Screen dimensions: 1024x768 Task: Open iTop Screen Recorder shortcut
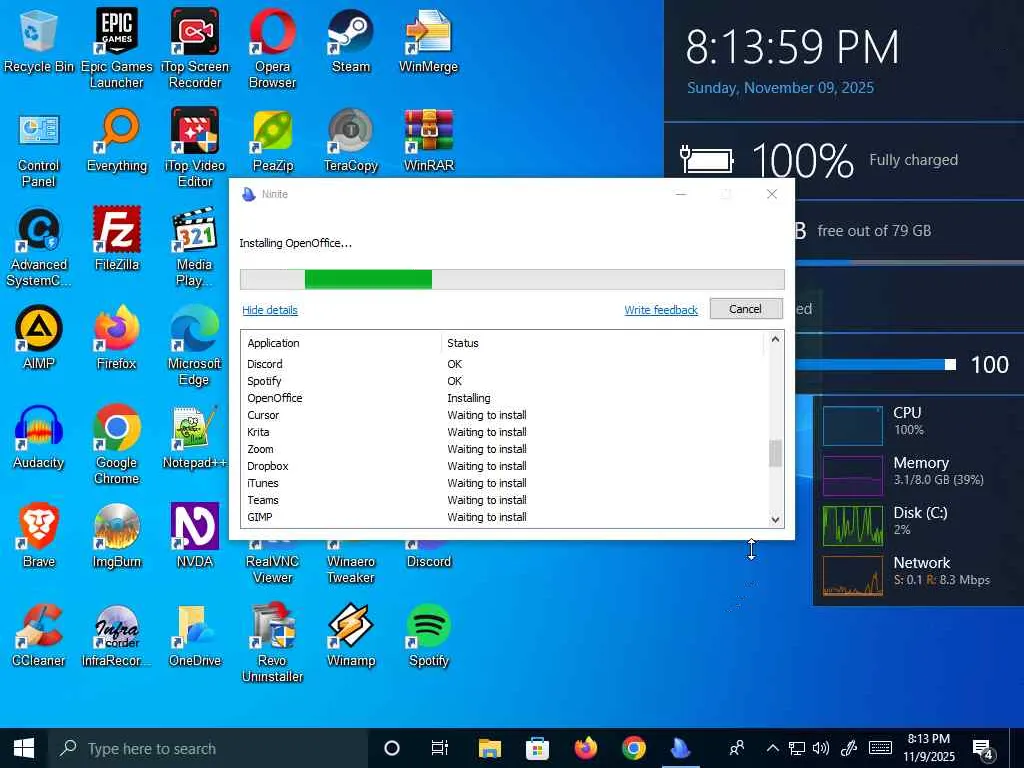(x=195, y=48)
